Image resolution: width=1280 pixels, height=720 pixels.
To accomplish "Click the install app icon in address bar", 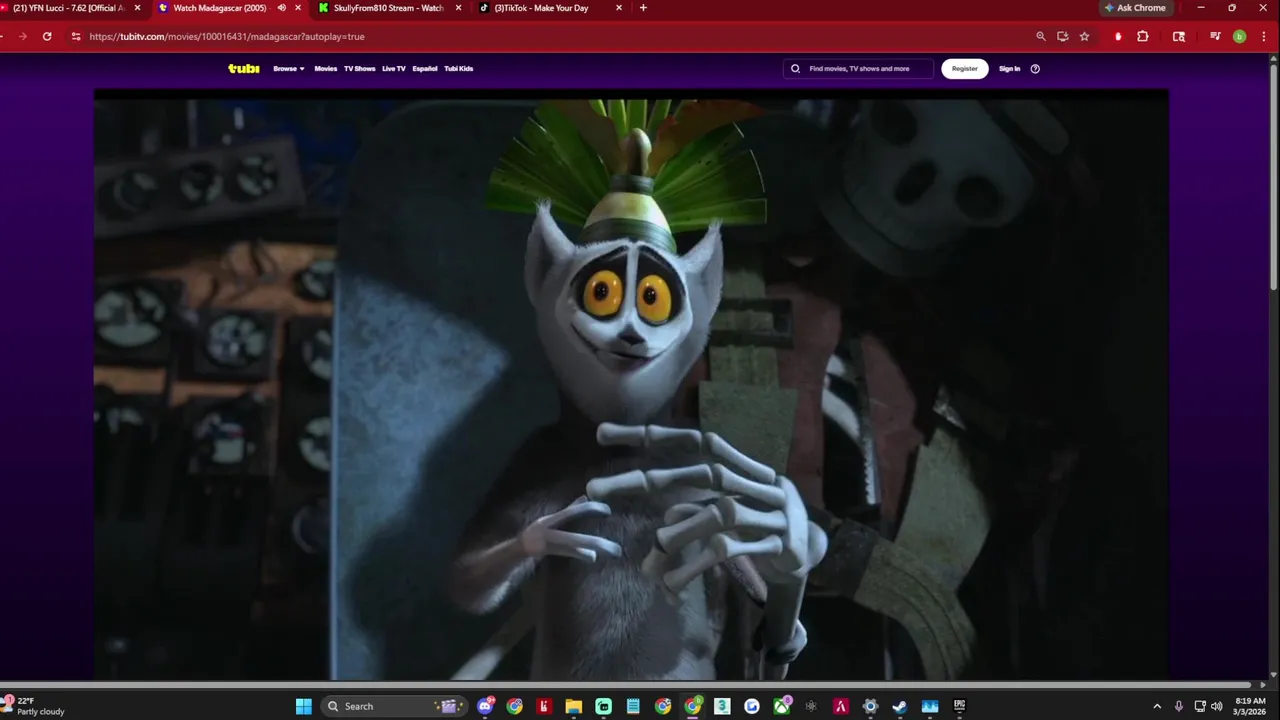I will pos(1063,36).
